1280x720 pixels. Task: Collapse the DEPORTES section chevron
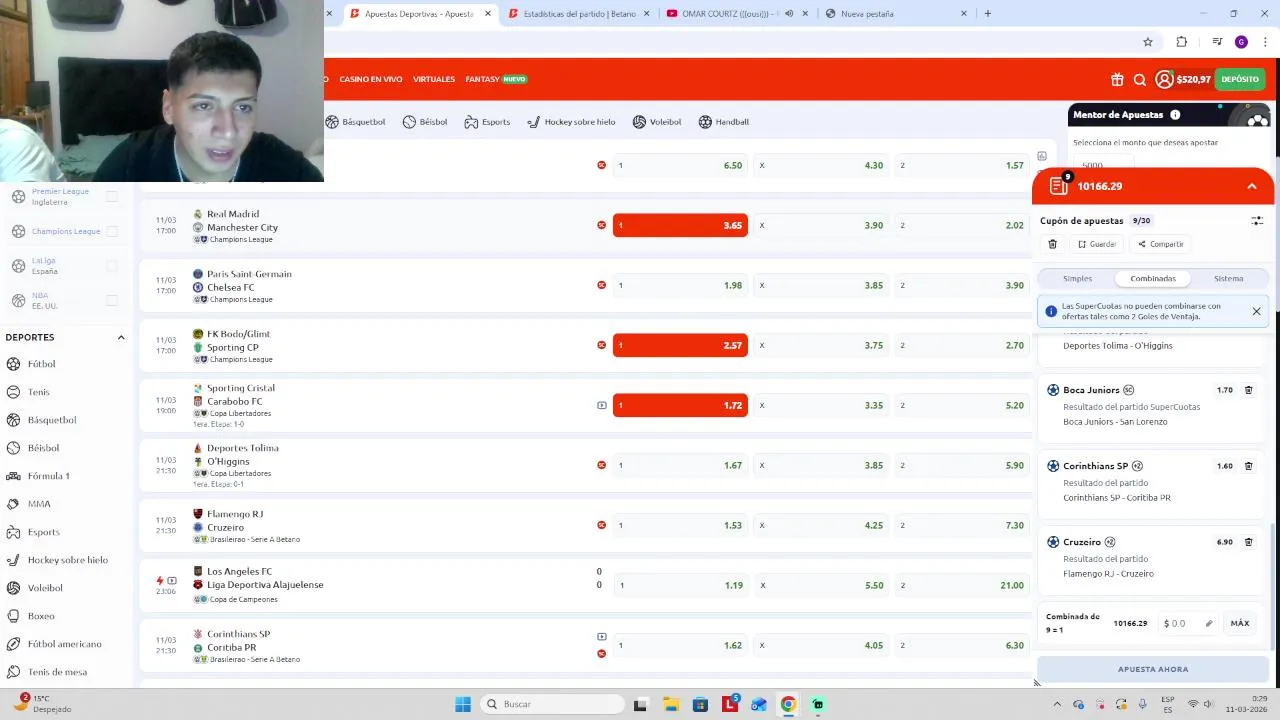tap(121, 337)
